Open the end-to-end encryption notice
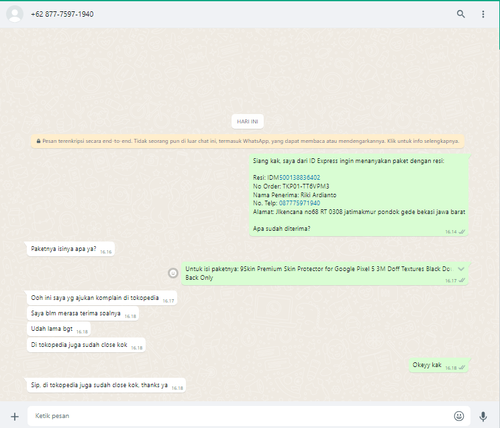This screenshot has height=428, width=500. [x=248, y=141]
